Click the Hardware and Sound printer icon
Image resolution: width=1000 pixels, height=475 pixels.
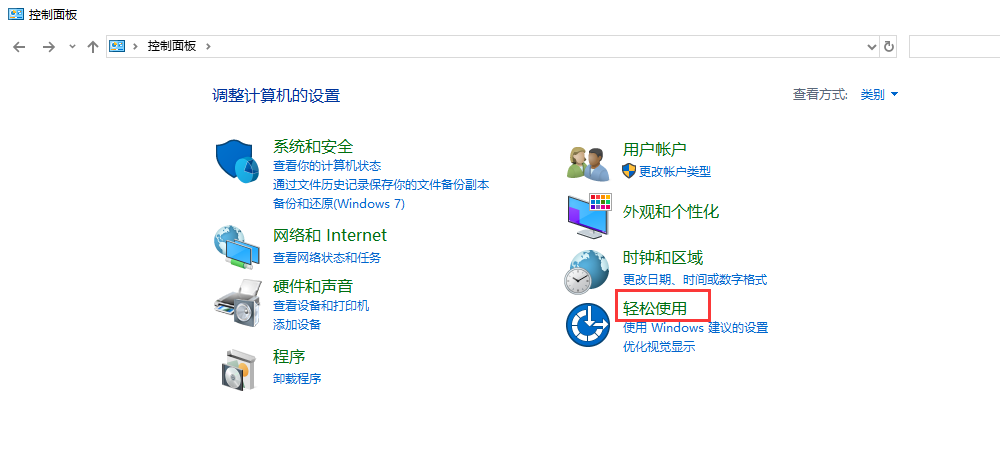click(x=238, y=300)
